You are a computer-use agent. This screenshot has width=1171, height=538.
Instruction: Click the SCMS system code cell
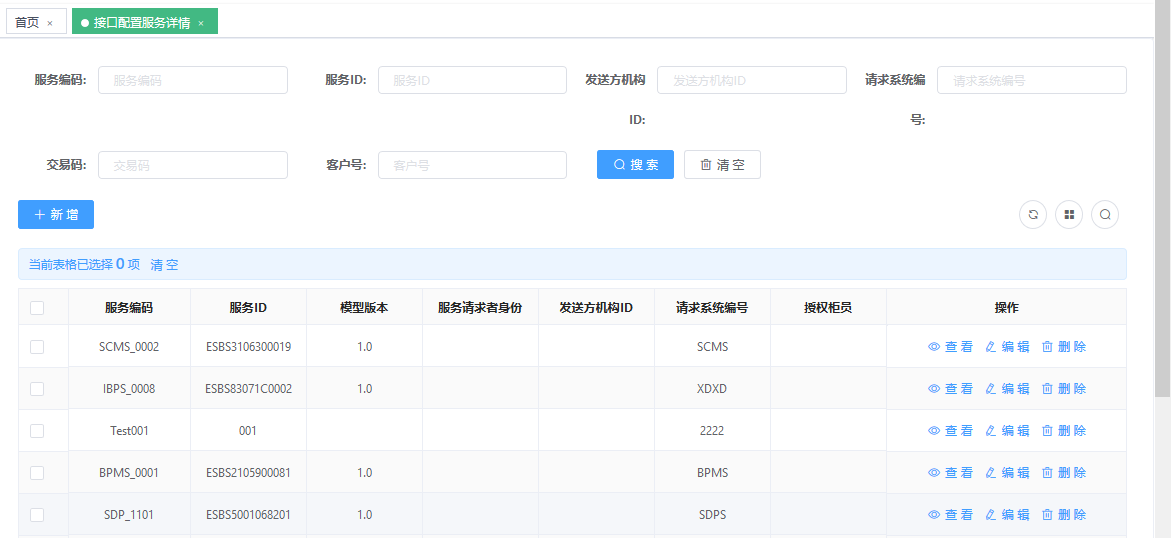[712, 347]
